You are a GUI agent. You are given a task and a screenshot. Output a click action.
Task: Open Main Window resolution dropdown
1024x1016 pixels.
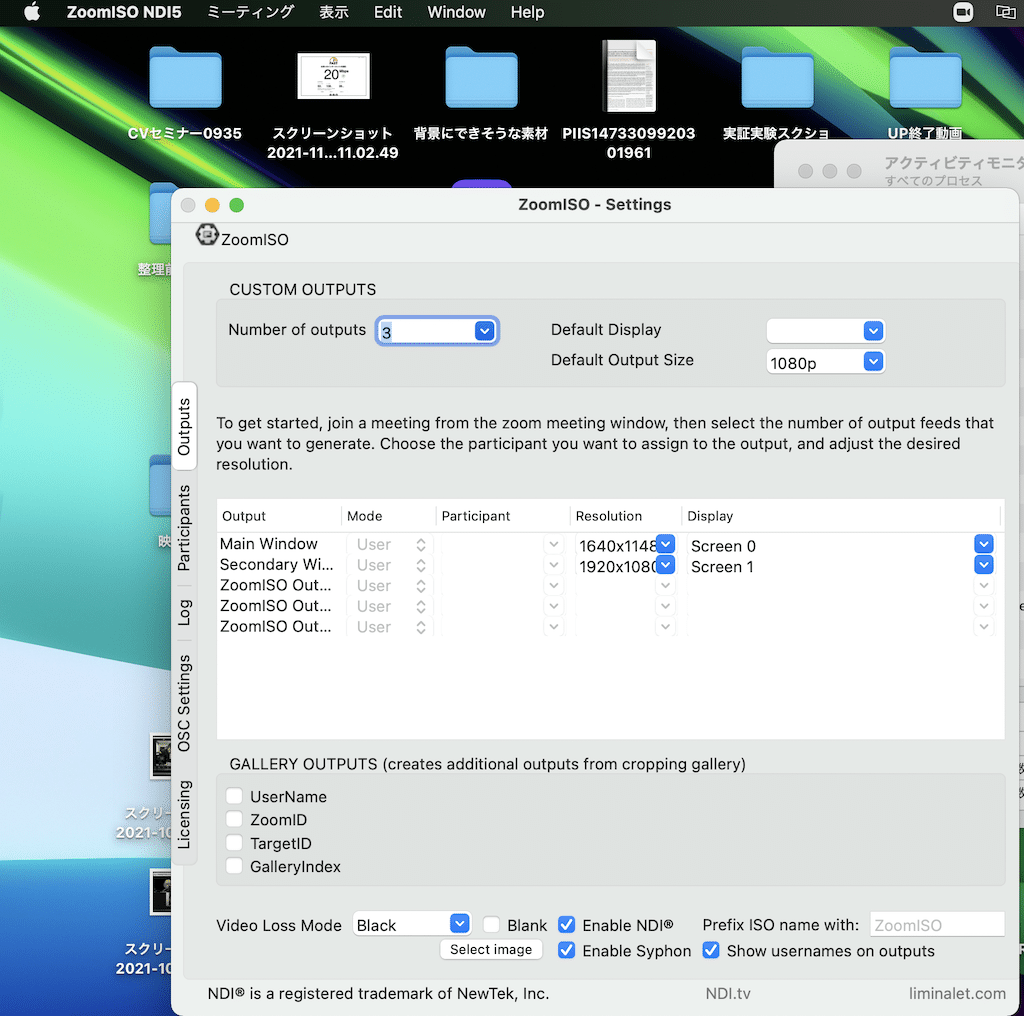[665, 544]
